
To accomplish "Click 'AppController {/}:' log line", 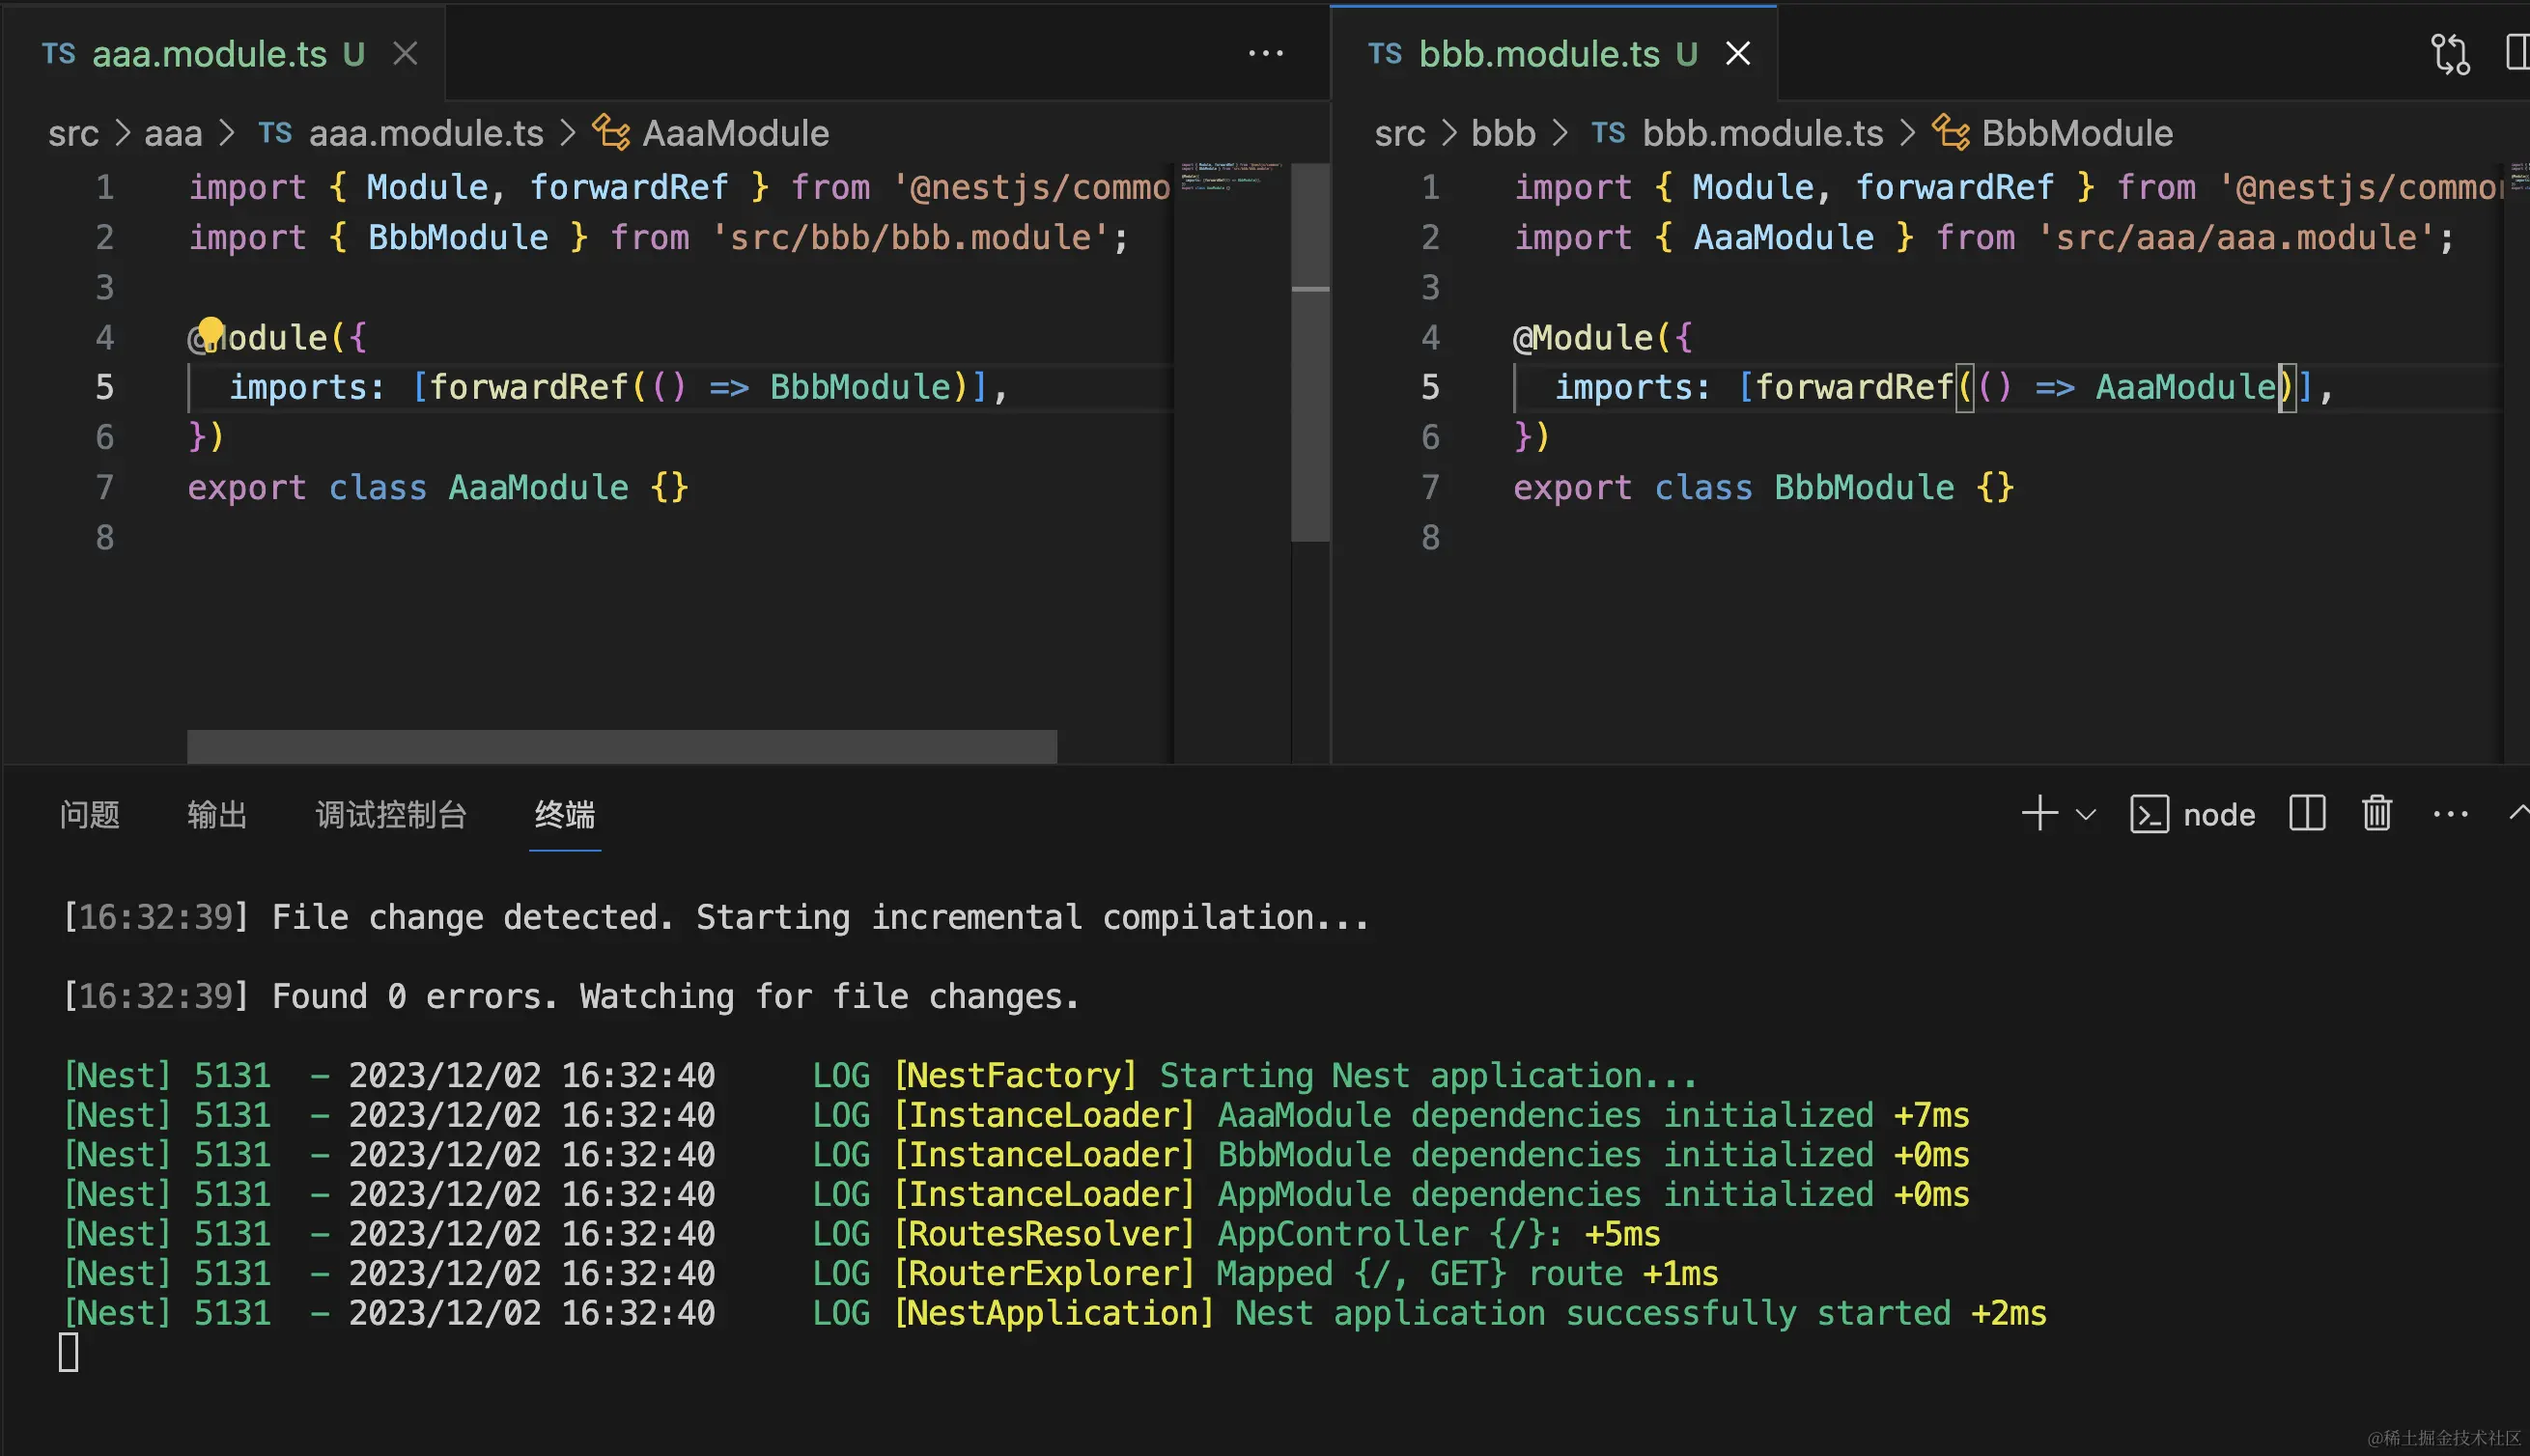I will point(861,1233).
